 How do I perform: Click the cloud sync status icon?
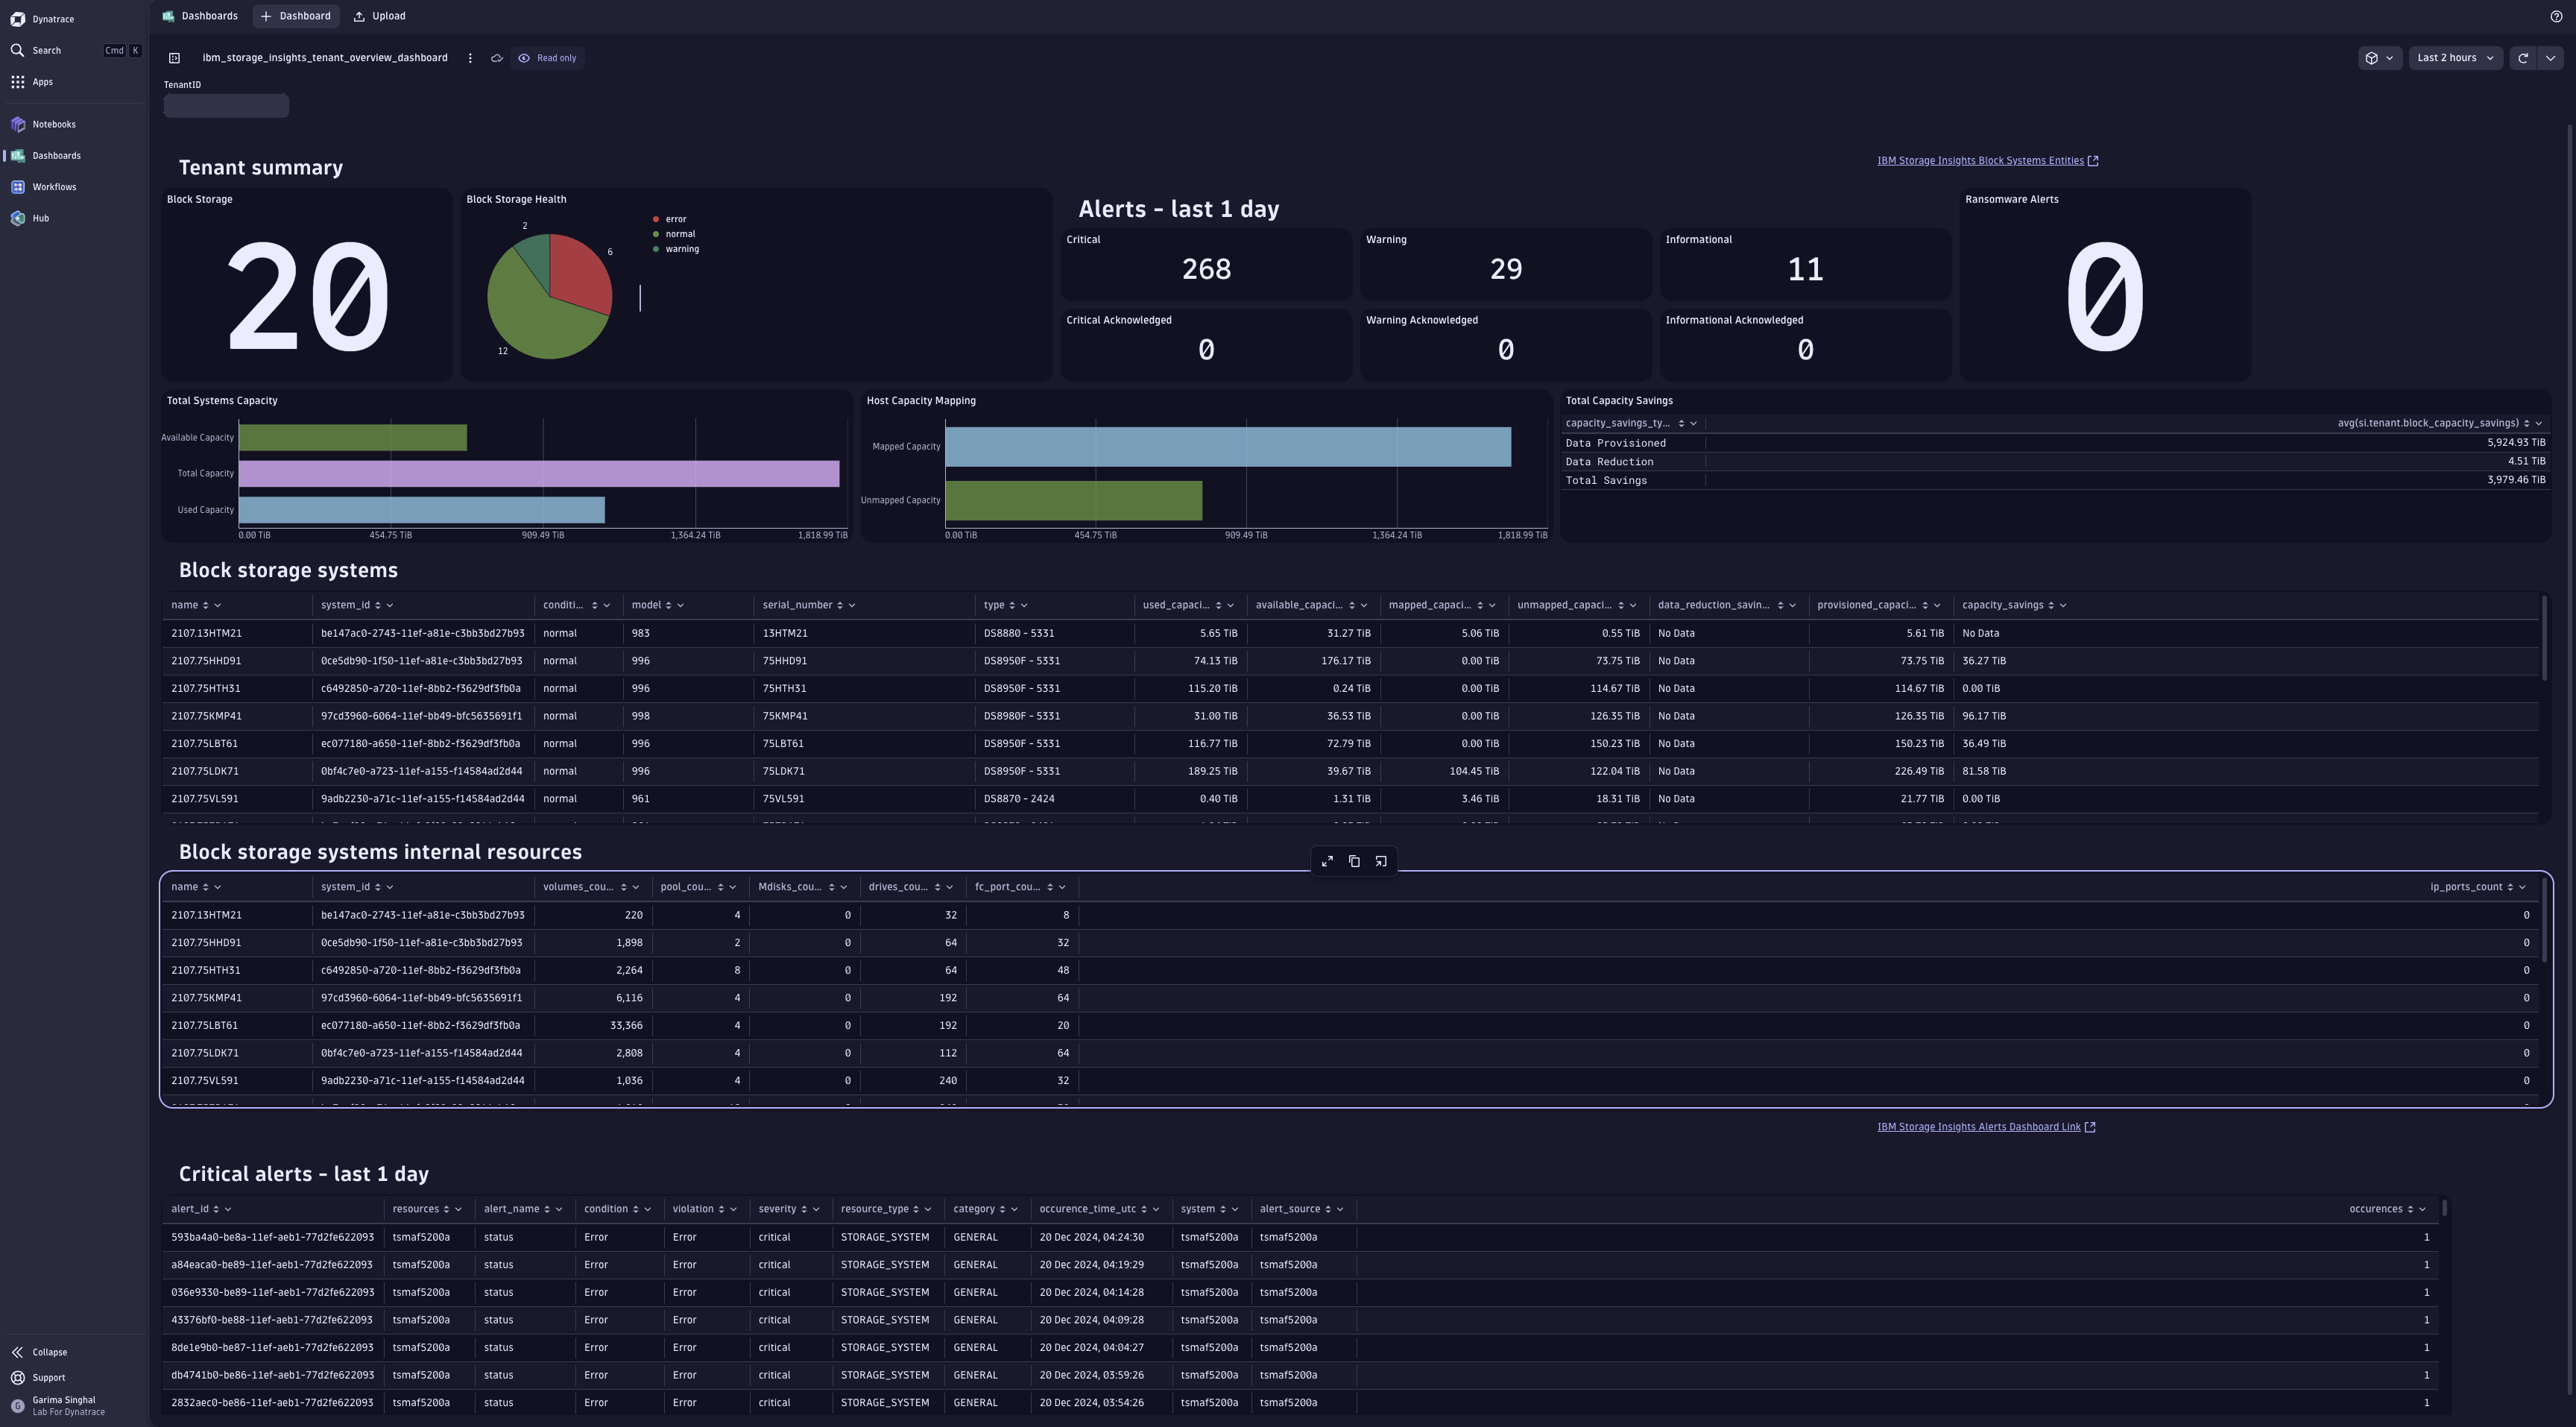496,58
